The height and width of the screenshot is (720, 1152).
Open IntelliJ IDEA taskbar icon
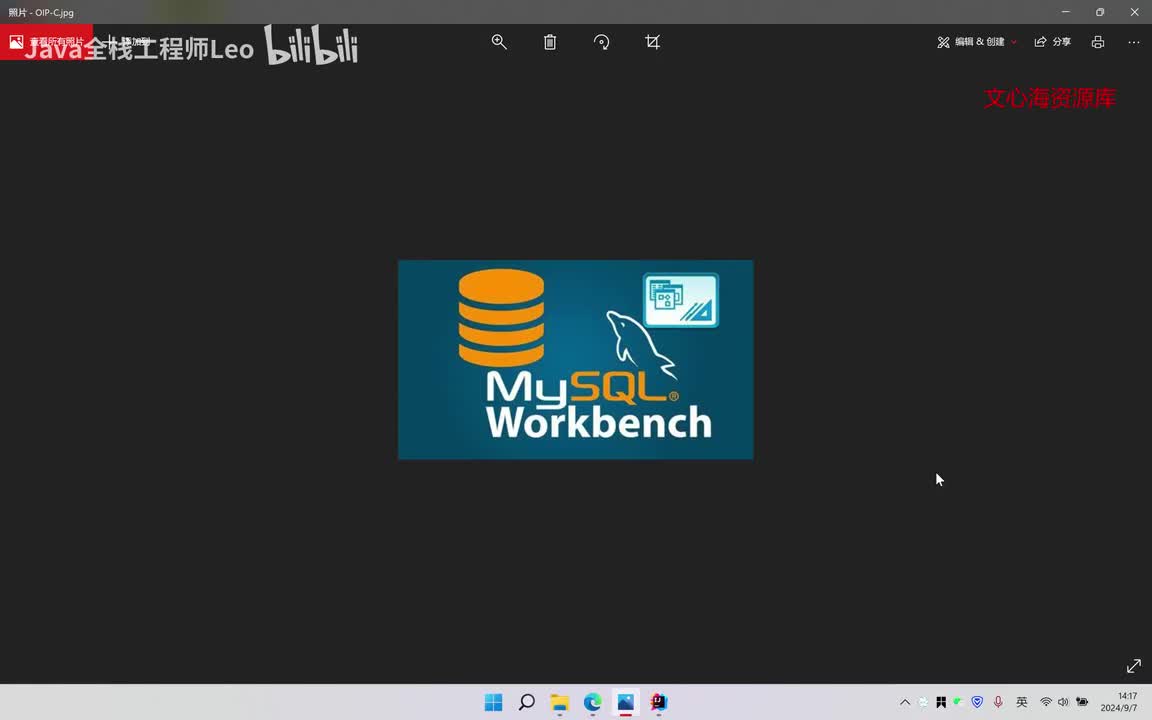[659, 702]
